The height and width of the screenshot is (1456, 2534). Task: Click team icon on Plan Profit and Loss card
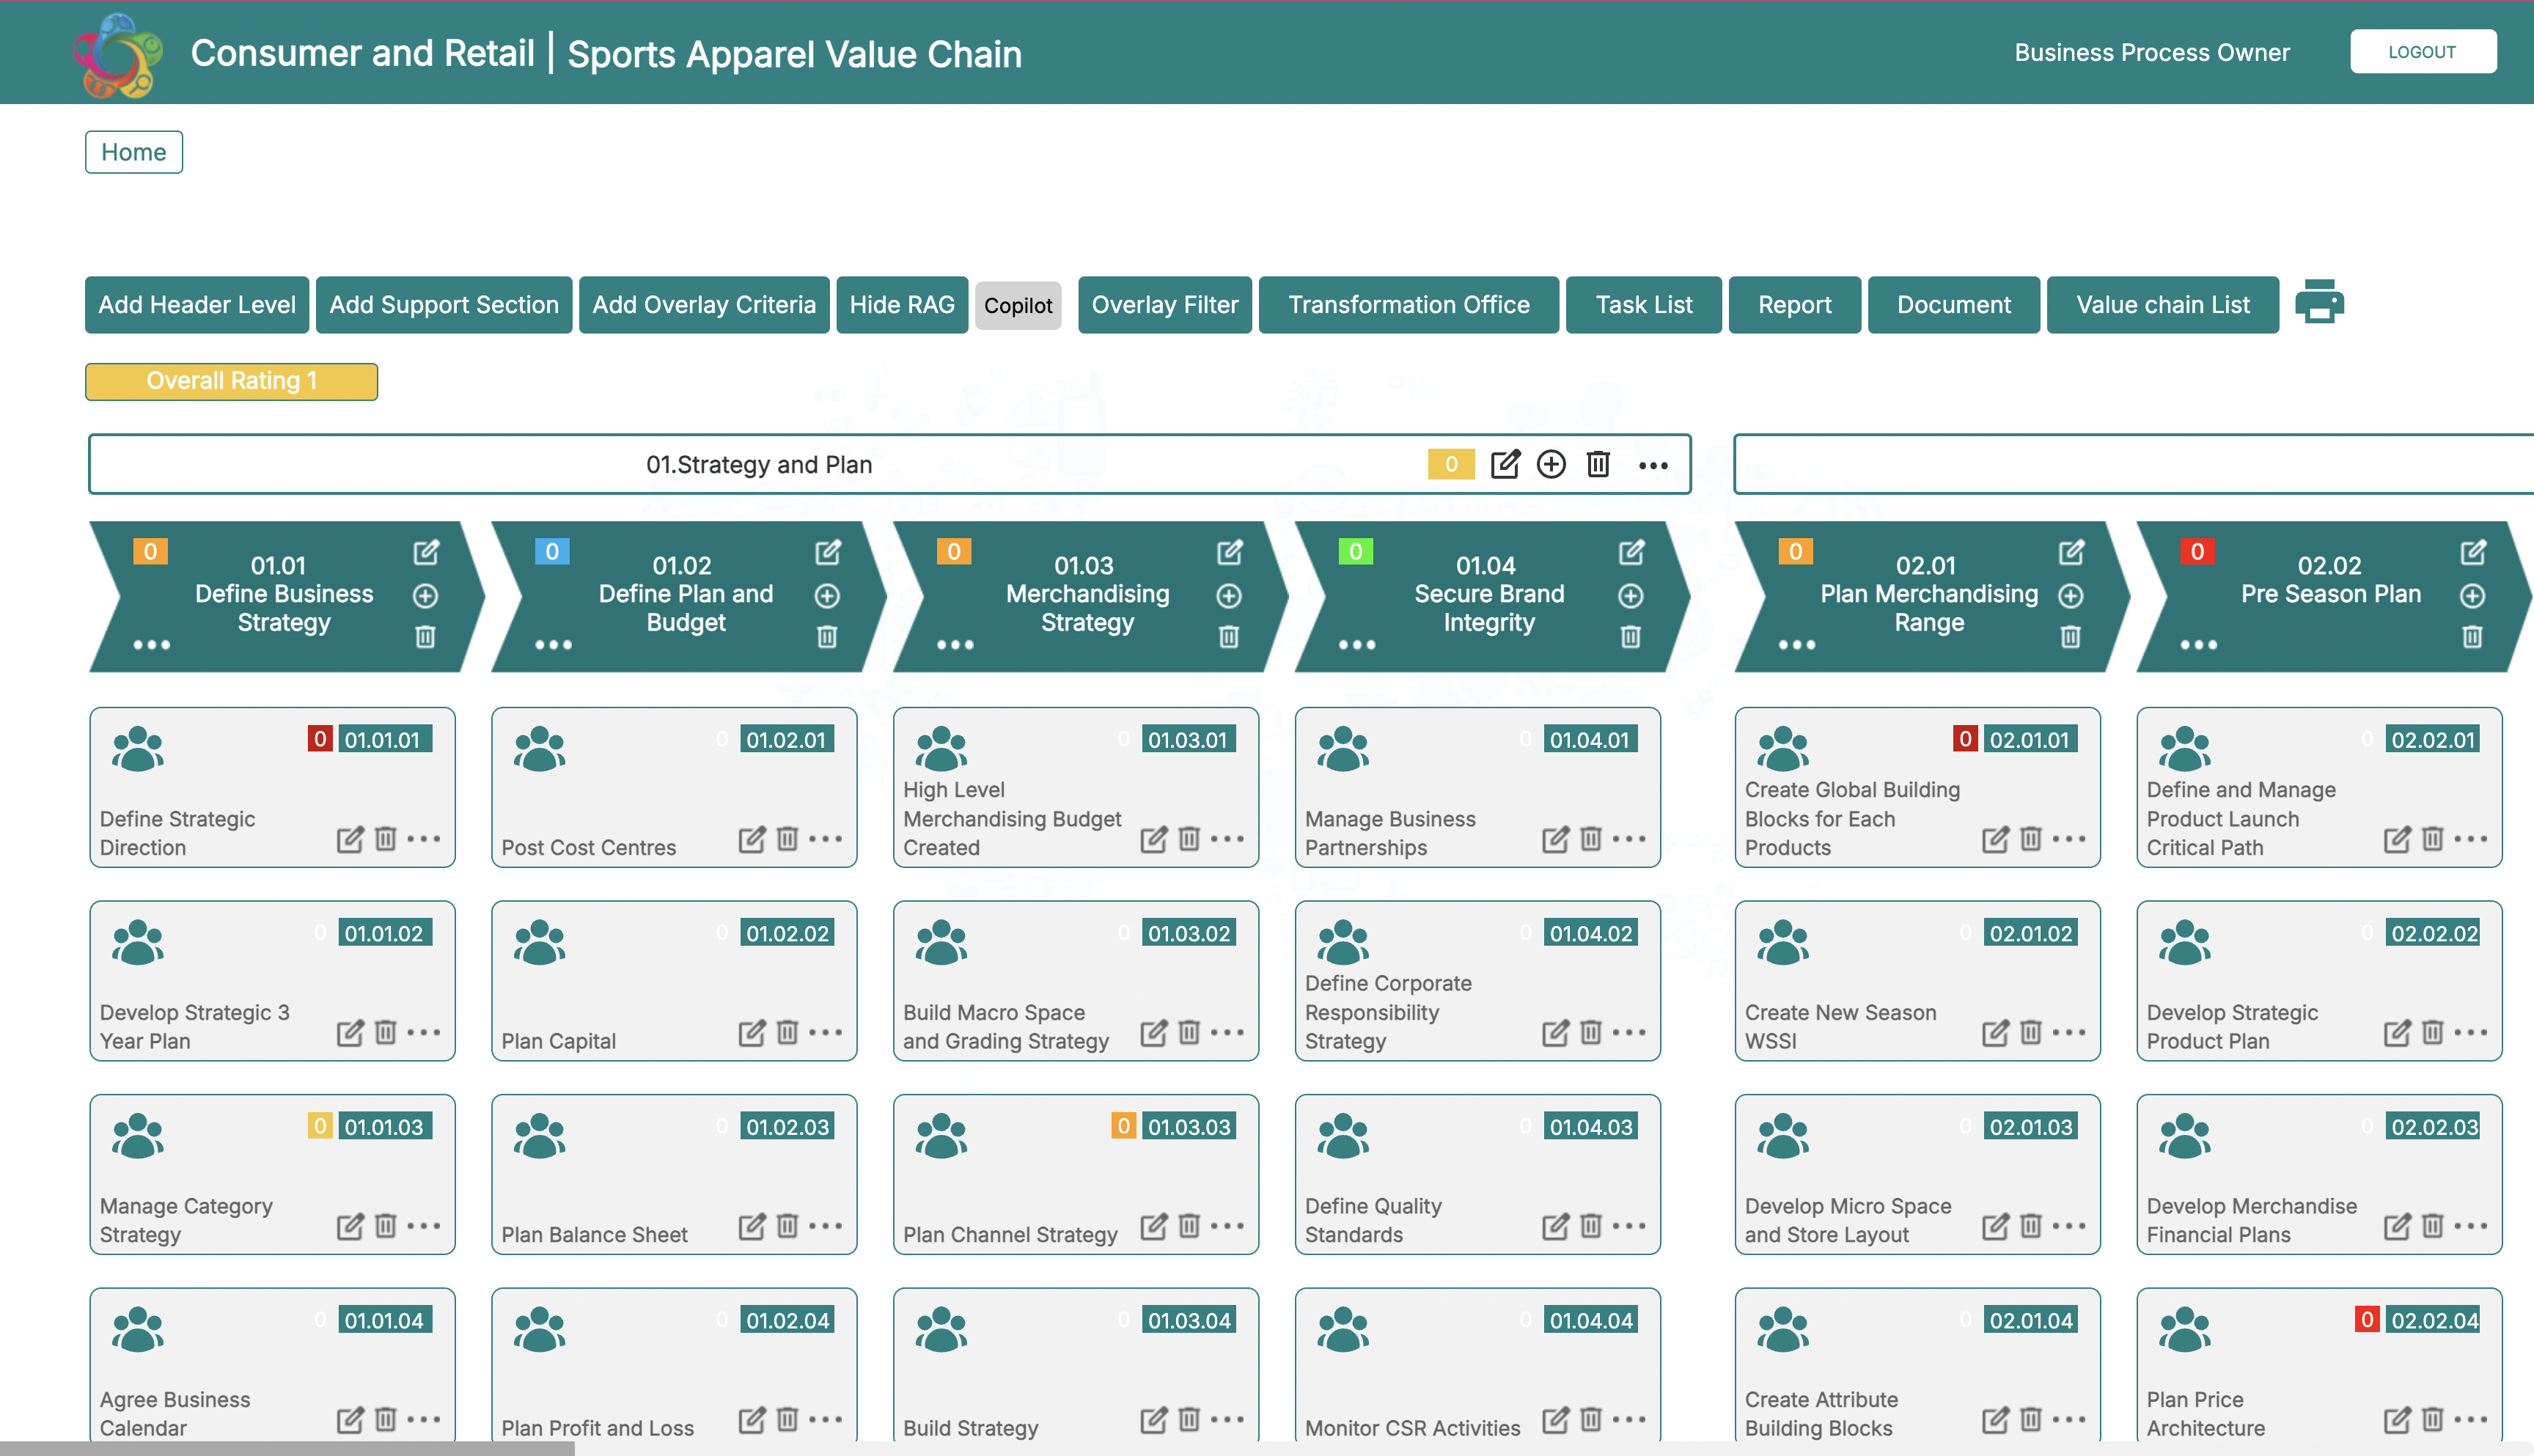point(540,1330)
